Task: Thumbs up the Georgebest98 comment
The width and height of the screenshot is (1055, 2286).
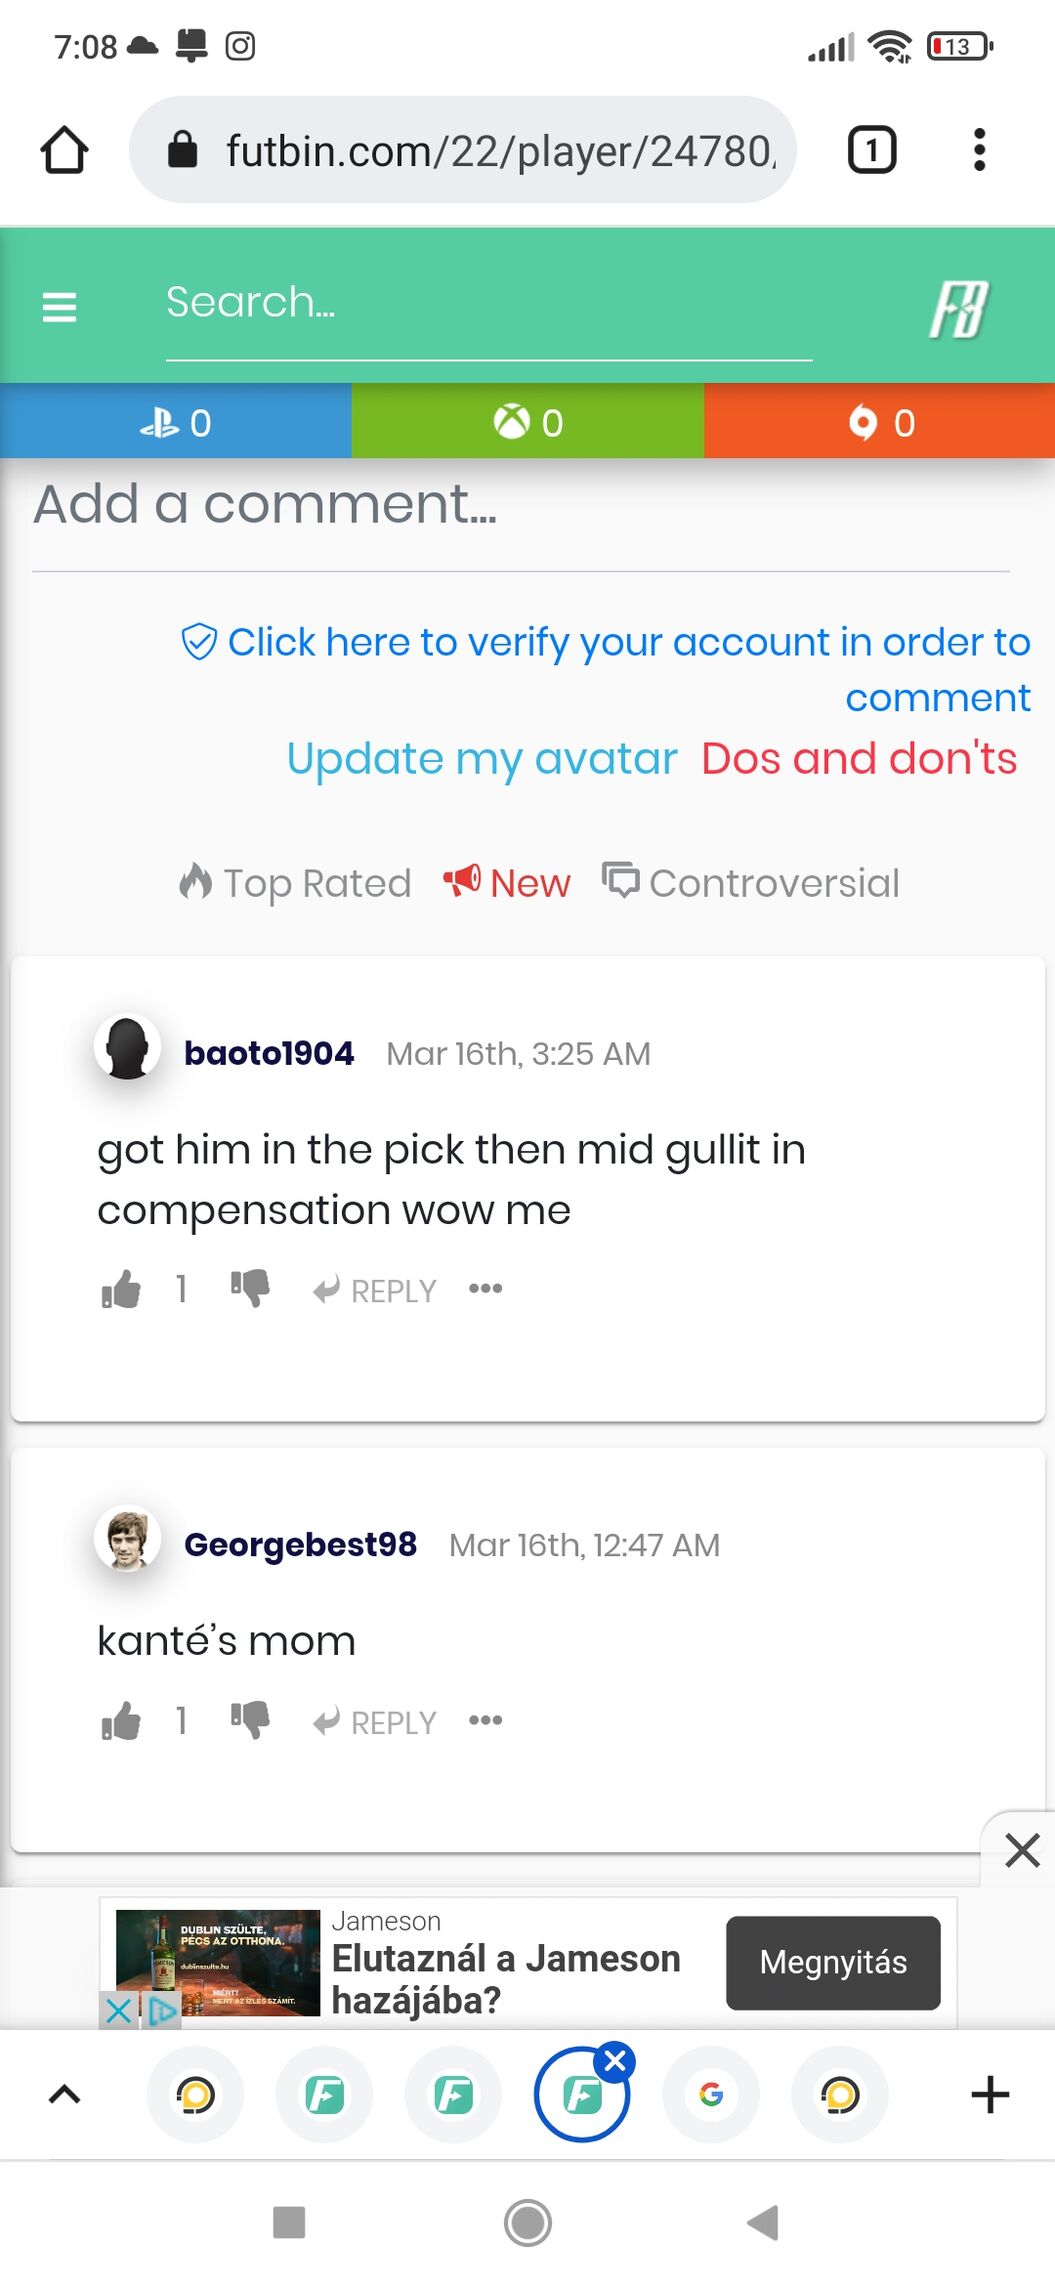Action: coord(121,1722)
